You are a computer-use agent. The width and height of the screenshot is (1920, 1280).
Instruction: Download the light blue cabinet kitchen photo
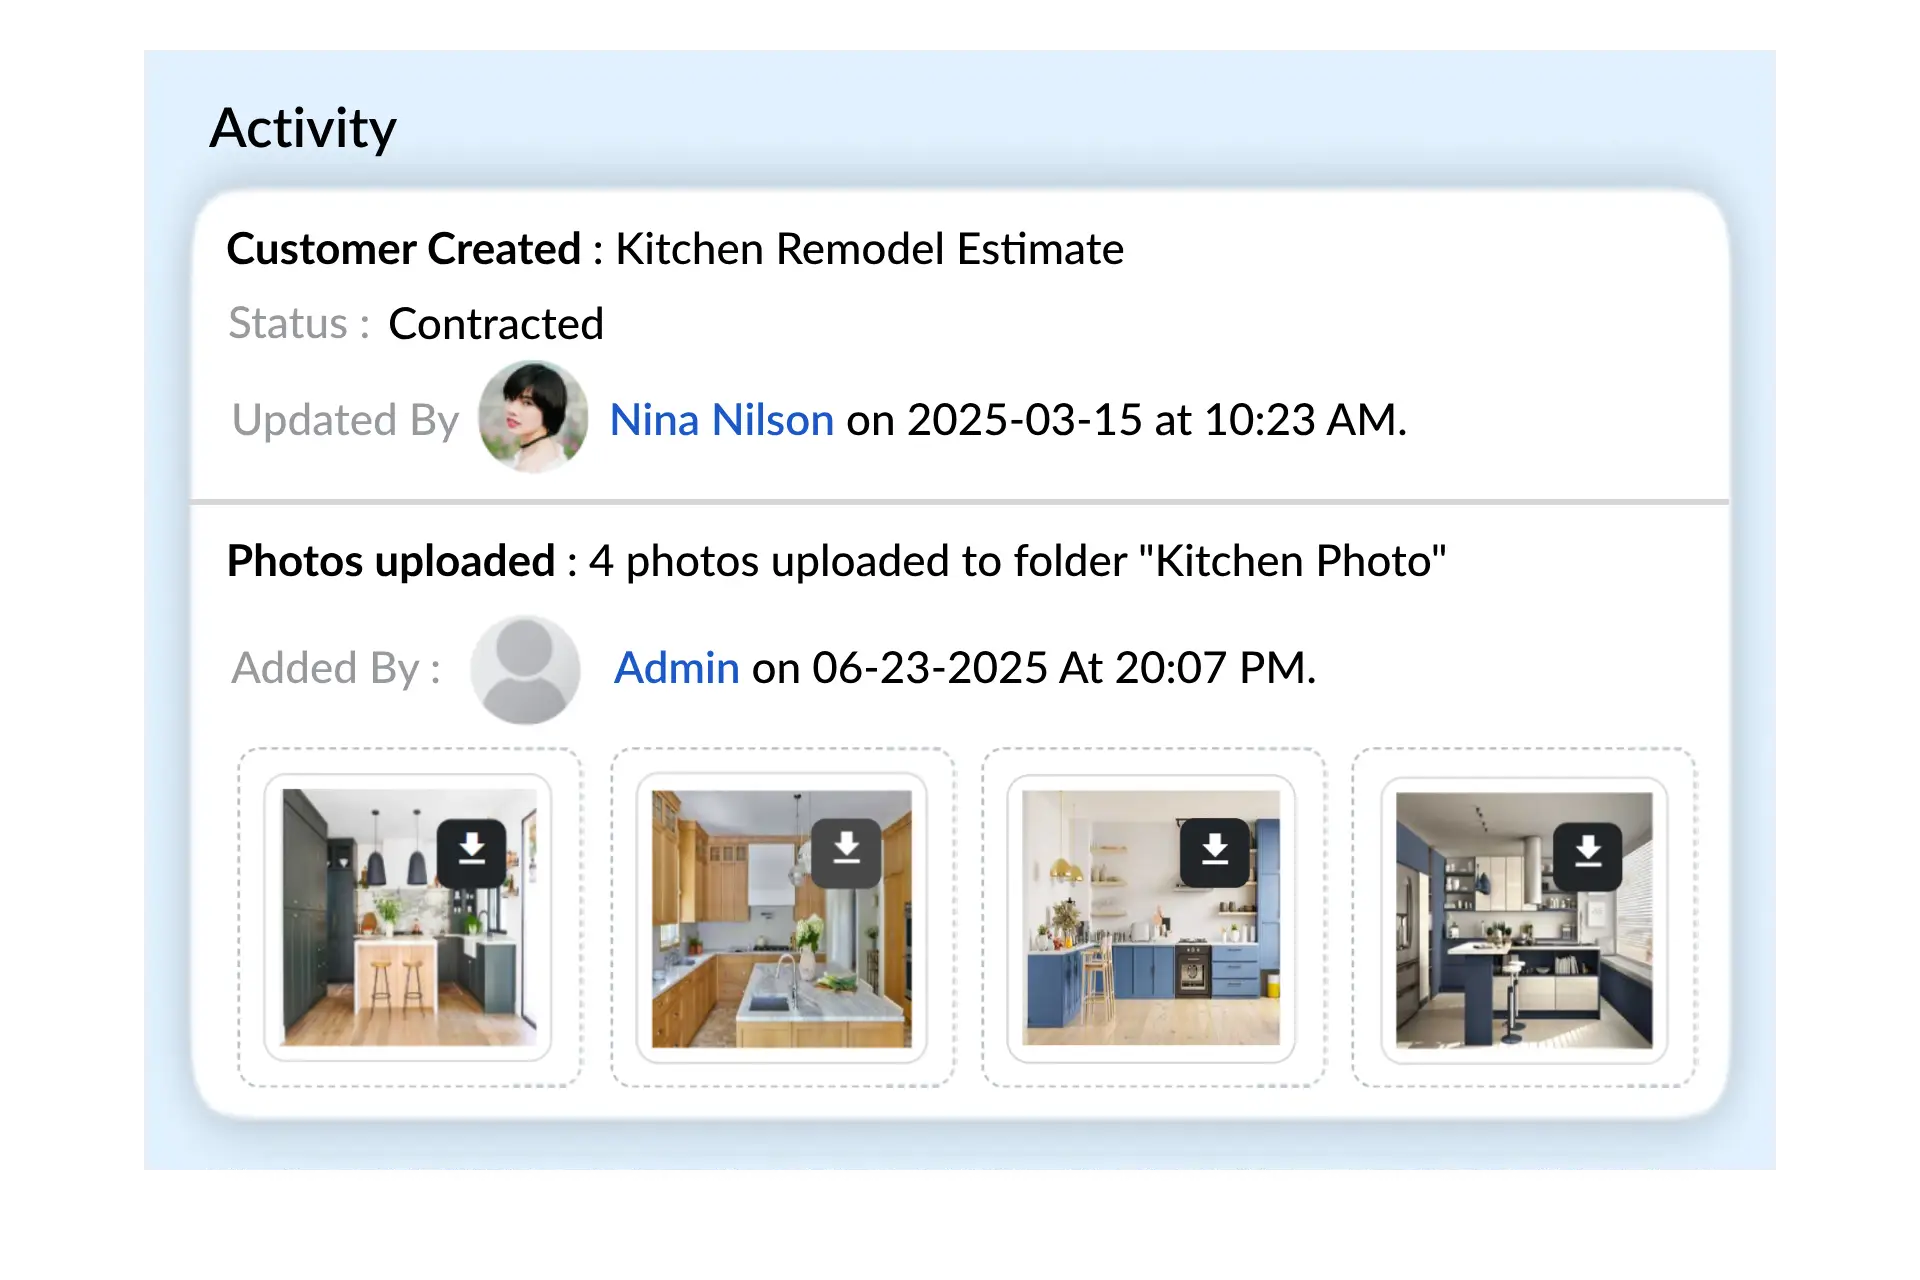[x=1214, y=852]
